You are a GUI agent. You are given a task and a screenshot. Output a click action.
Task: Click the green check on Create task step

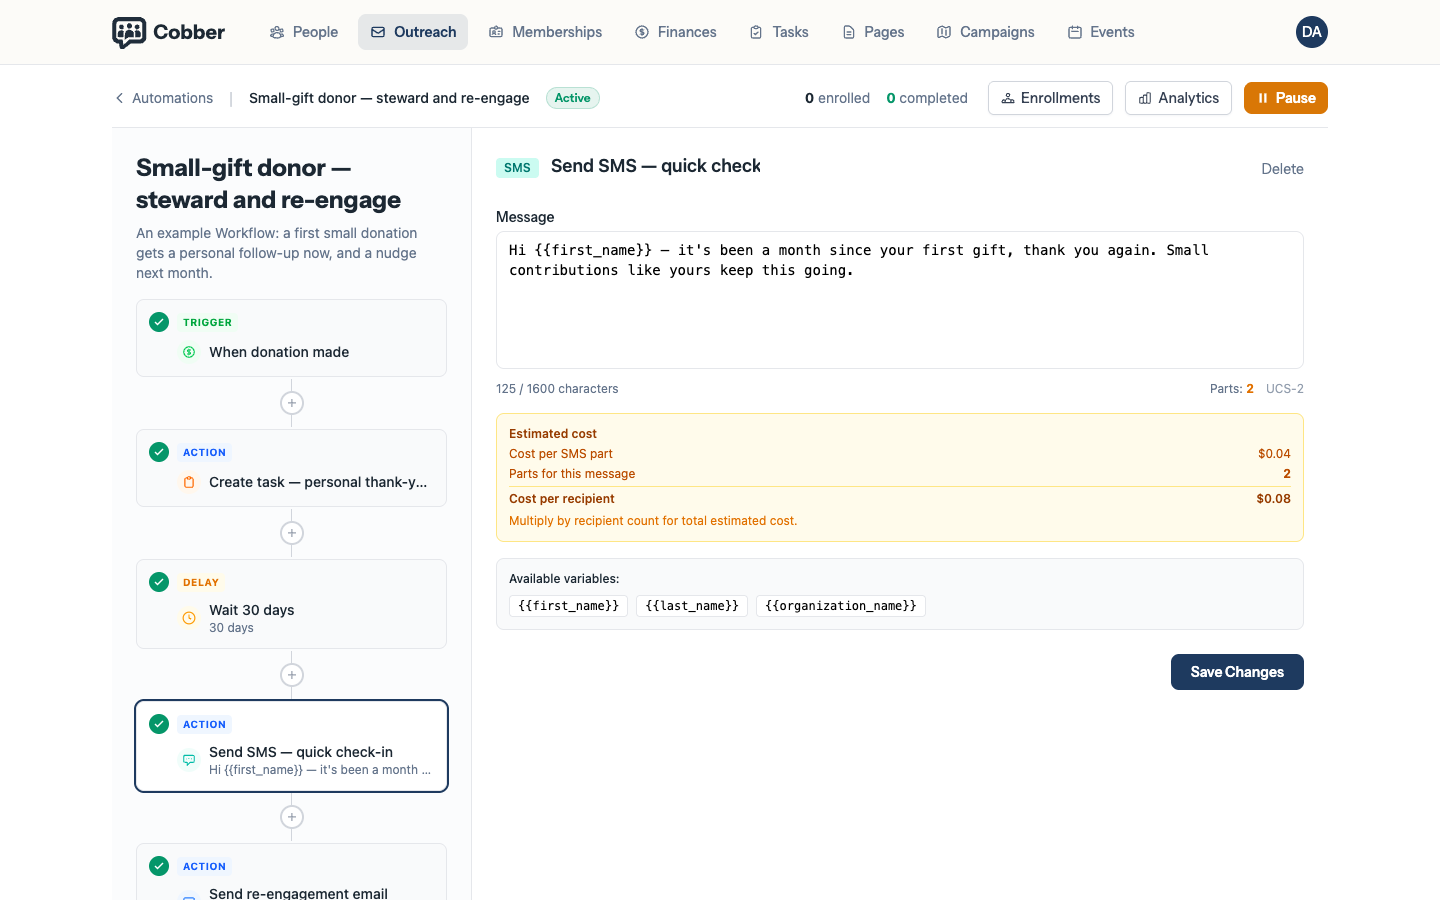click(159, 452)
